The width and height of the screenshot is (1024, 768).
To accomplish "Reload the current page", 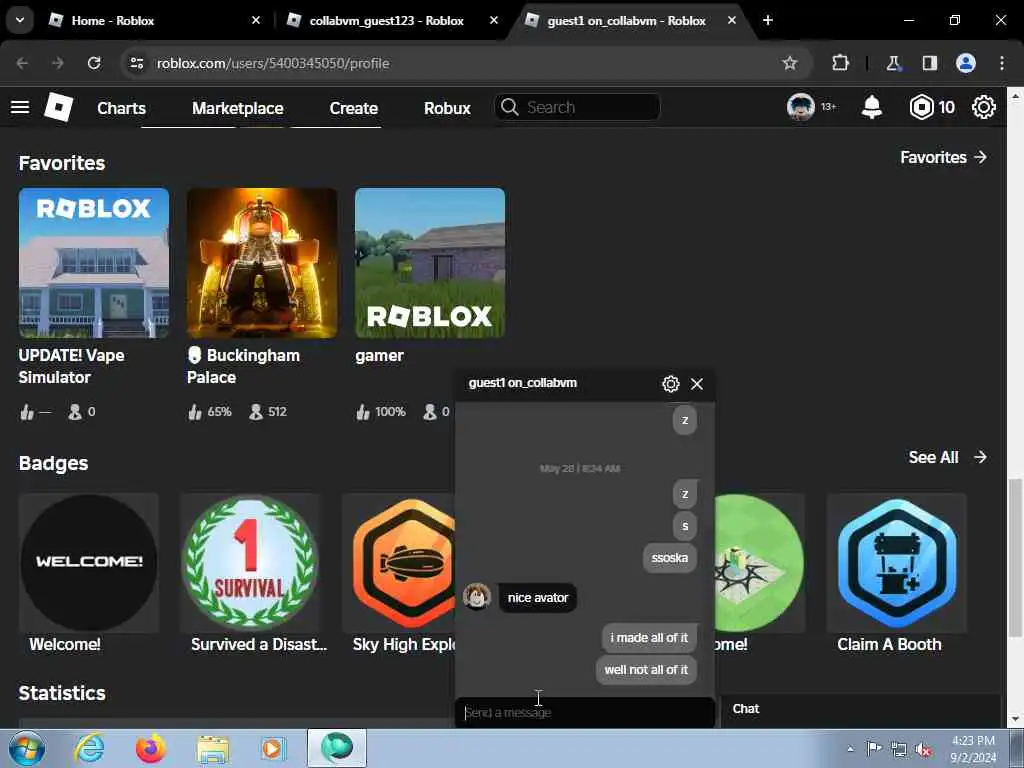I will (94, 63).
